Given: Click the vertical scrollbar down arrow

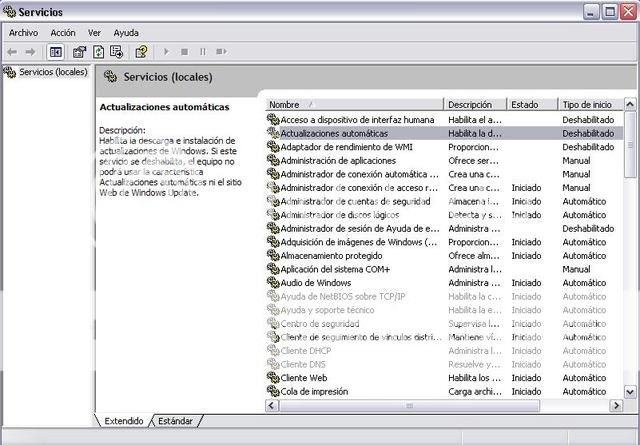Looking at the screenshot, I should tap(630, 392).
